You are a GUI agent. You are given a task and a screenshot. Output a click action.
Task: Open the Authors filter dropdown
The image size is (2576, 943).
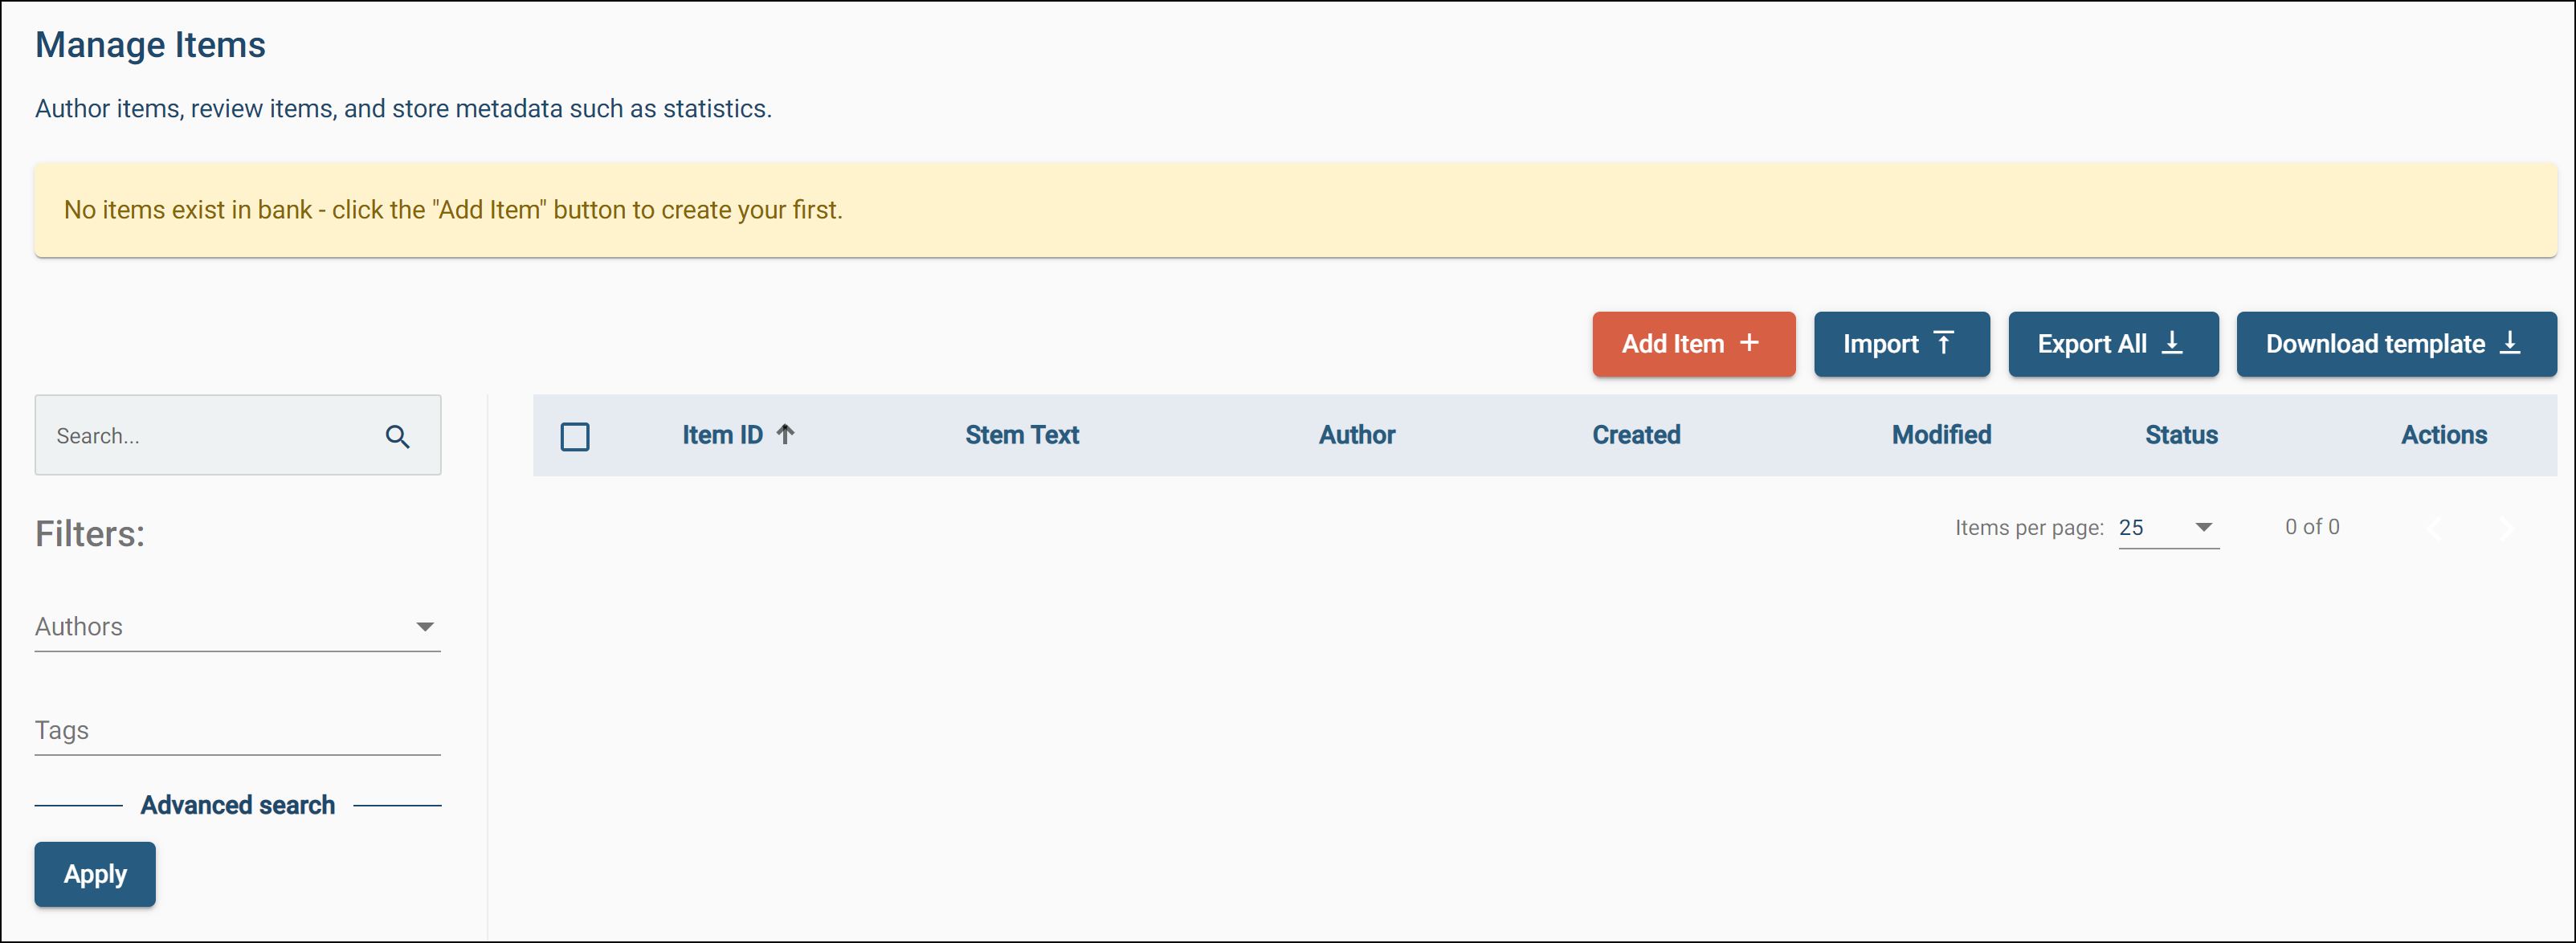click(237, 627)
